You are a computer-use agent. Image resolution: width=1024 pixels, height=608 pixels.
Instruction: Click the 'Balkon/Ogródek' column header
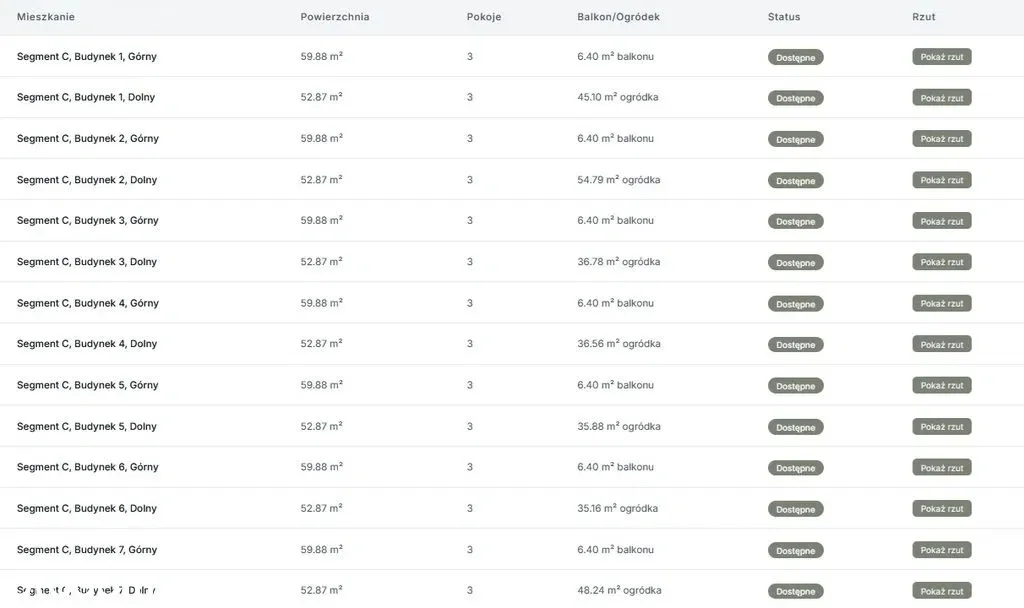[618, 17]
